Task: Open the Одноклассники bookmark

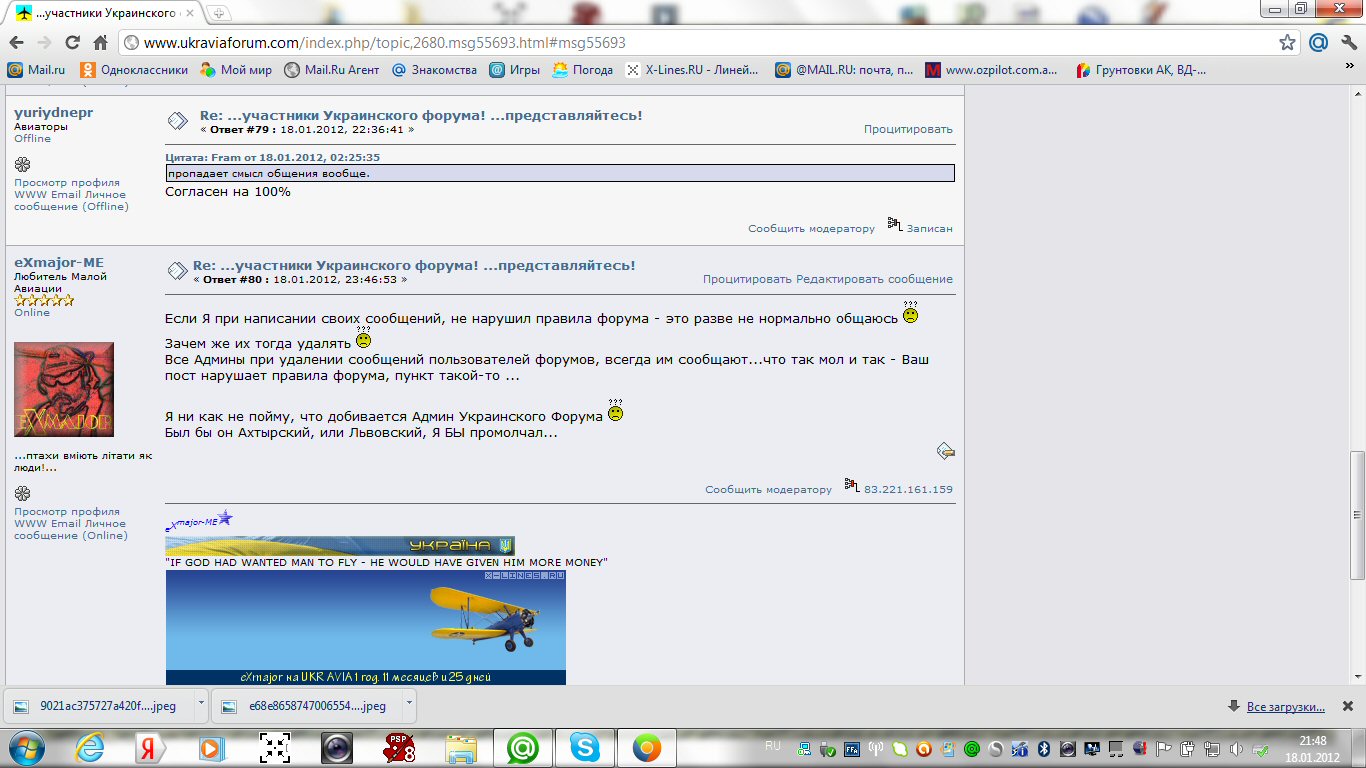Action: [x=134, y=70]
